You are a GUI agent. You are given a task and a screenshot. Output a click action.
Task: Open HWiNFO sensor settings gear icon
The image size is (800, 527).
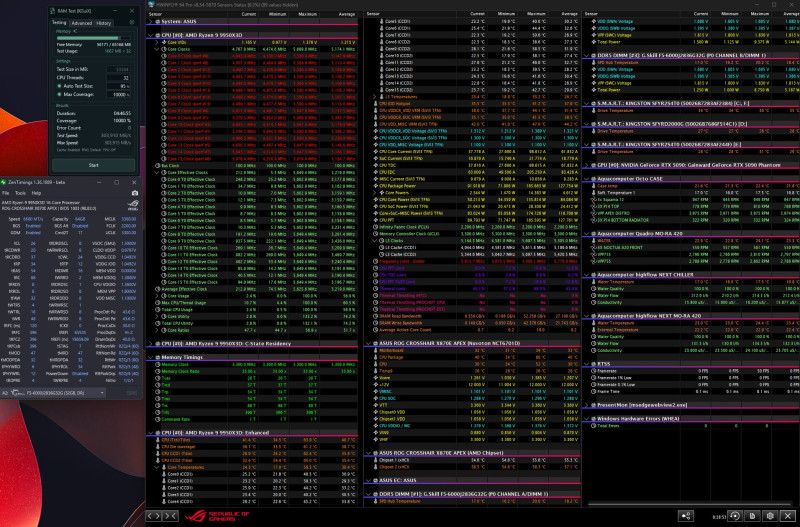tap(770, 516)
